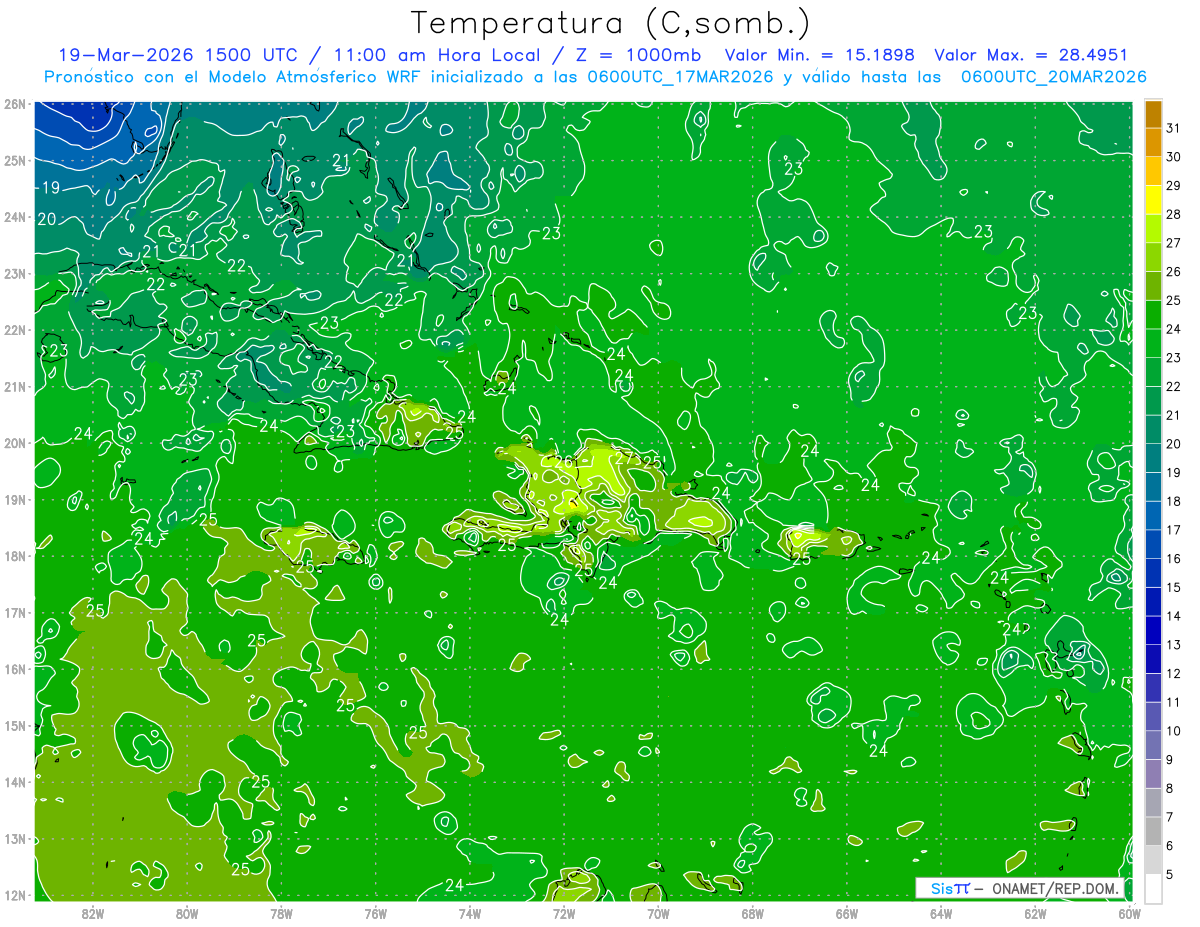The image size is (1200, 927).
Task: Click the '22N' latitude axis label
Action: pyautogui.click(x=14, y=329)
